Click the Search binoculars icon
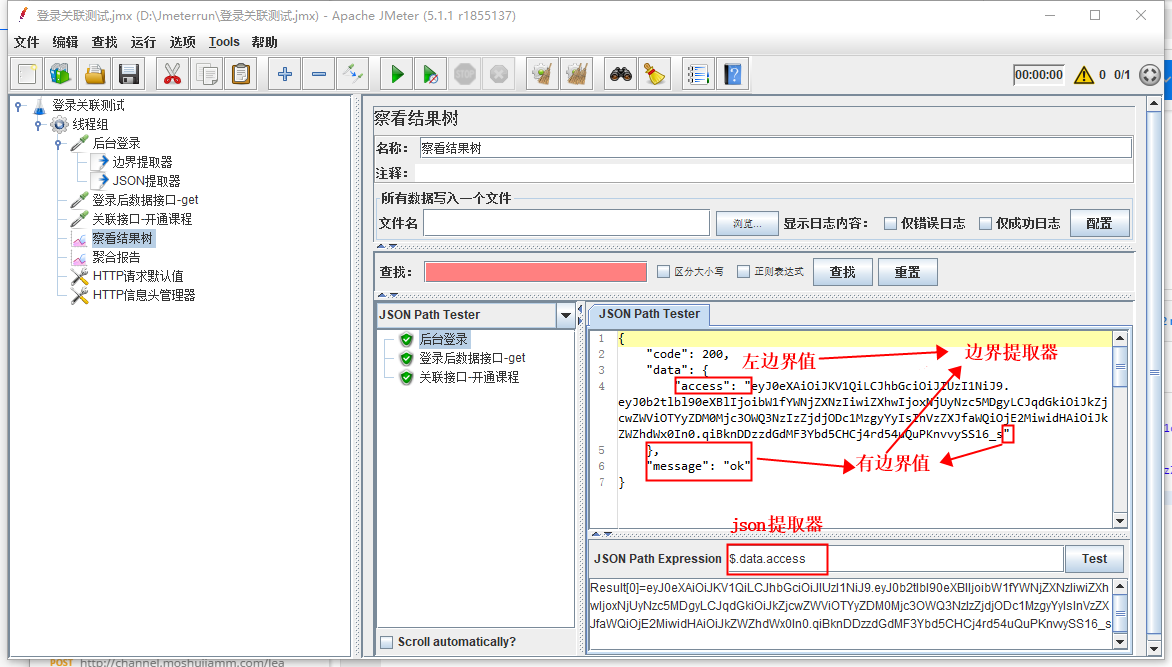Screen dimensions: 1172x667 pyautogui.click(x=620, y=74)
